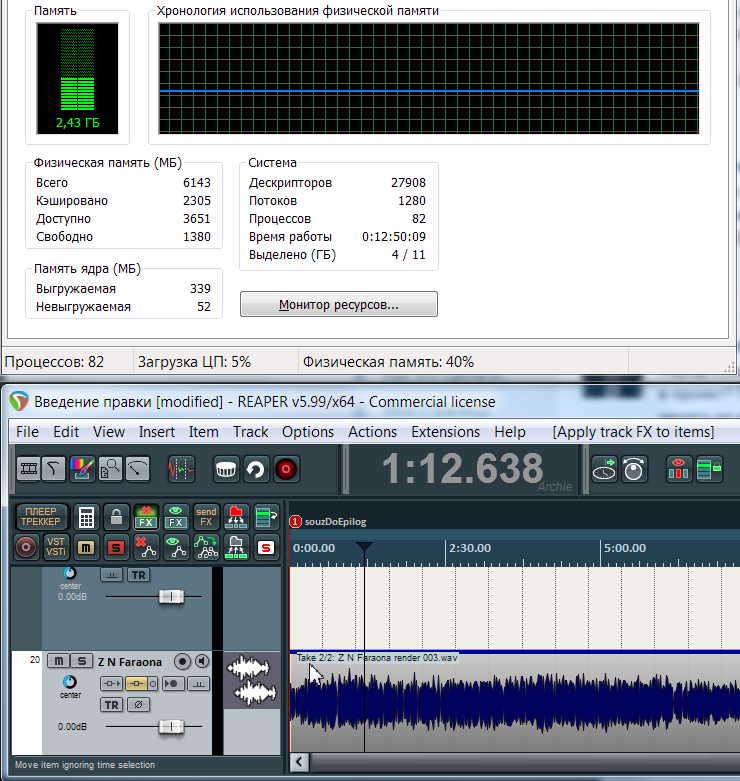The height and width of the screenshot is (781, 740).
Task: Click the padlock lock icon
Action: 116,517
